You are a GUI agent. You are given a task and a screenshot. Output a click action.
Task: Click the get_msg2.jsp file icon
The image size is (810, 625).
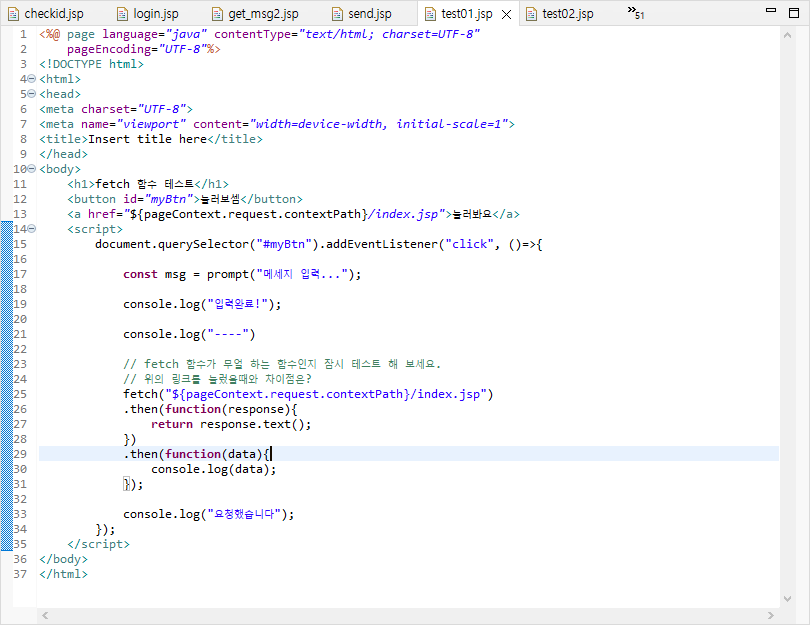(218, 14)
